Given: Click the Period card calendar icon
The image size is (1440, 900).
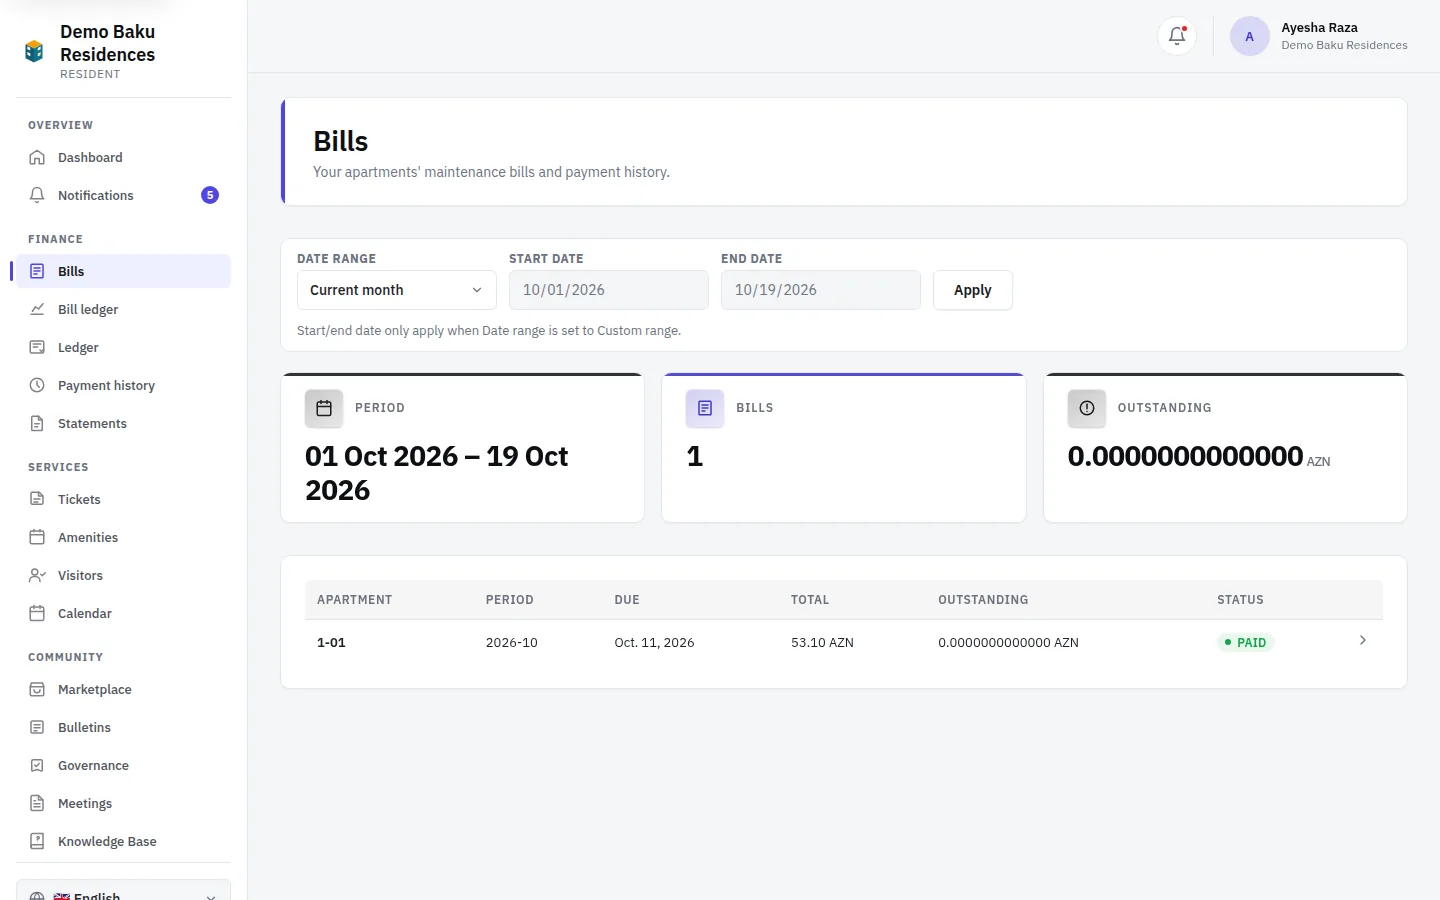Looking at the screenshot, I should 324,408.
